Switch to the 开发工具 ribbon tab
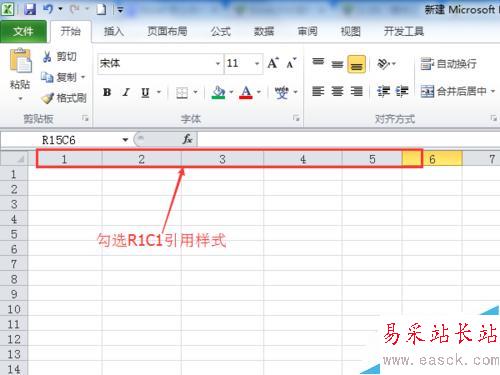Image resolution: width=500 pixels, height=375 pixels. [x=404, y=32]
